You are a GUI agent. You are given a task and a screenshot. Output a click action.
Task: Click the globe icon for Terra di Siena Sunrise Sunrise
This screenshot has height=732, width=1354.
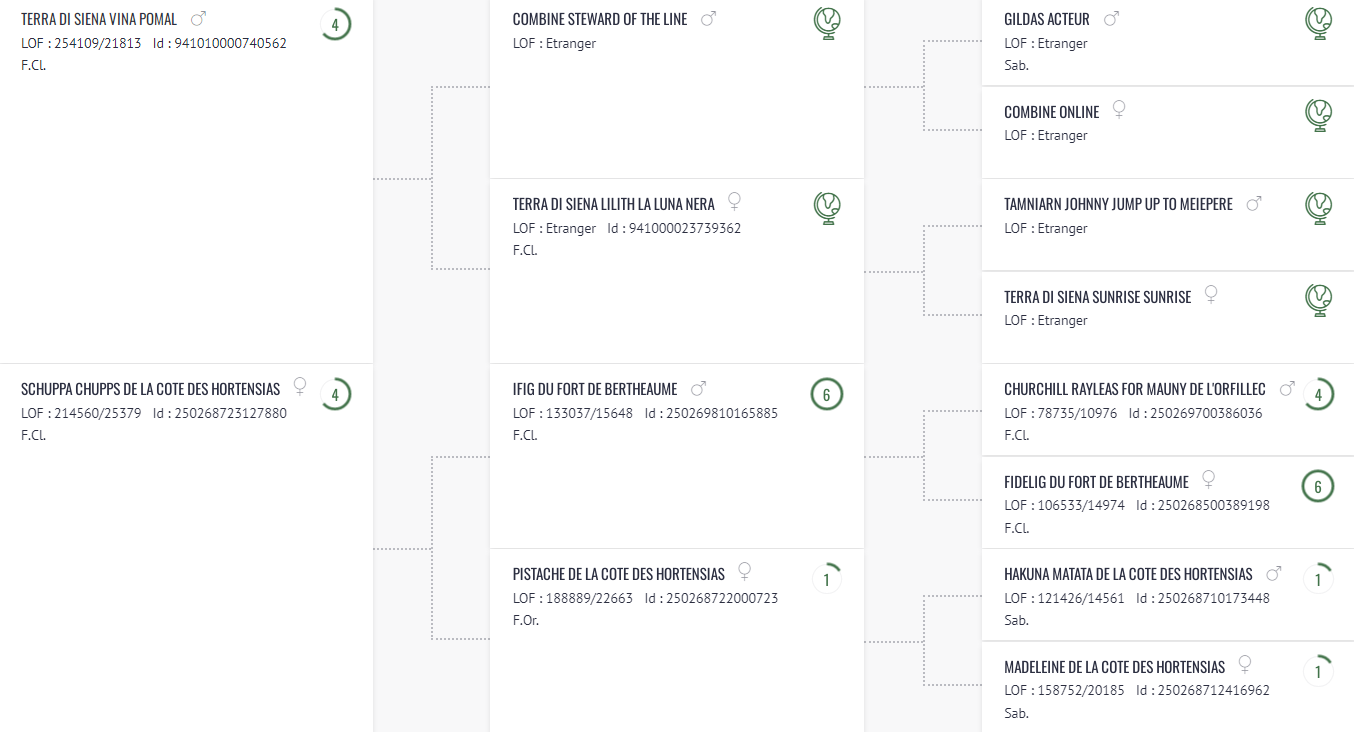tap(1318, 301)
